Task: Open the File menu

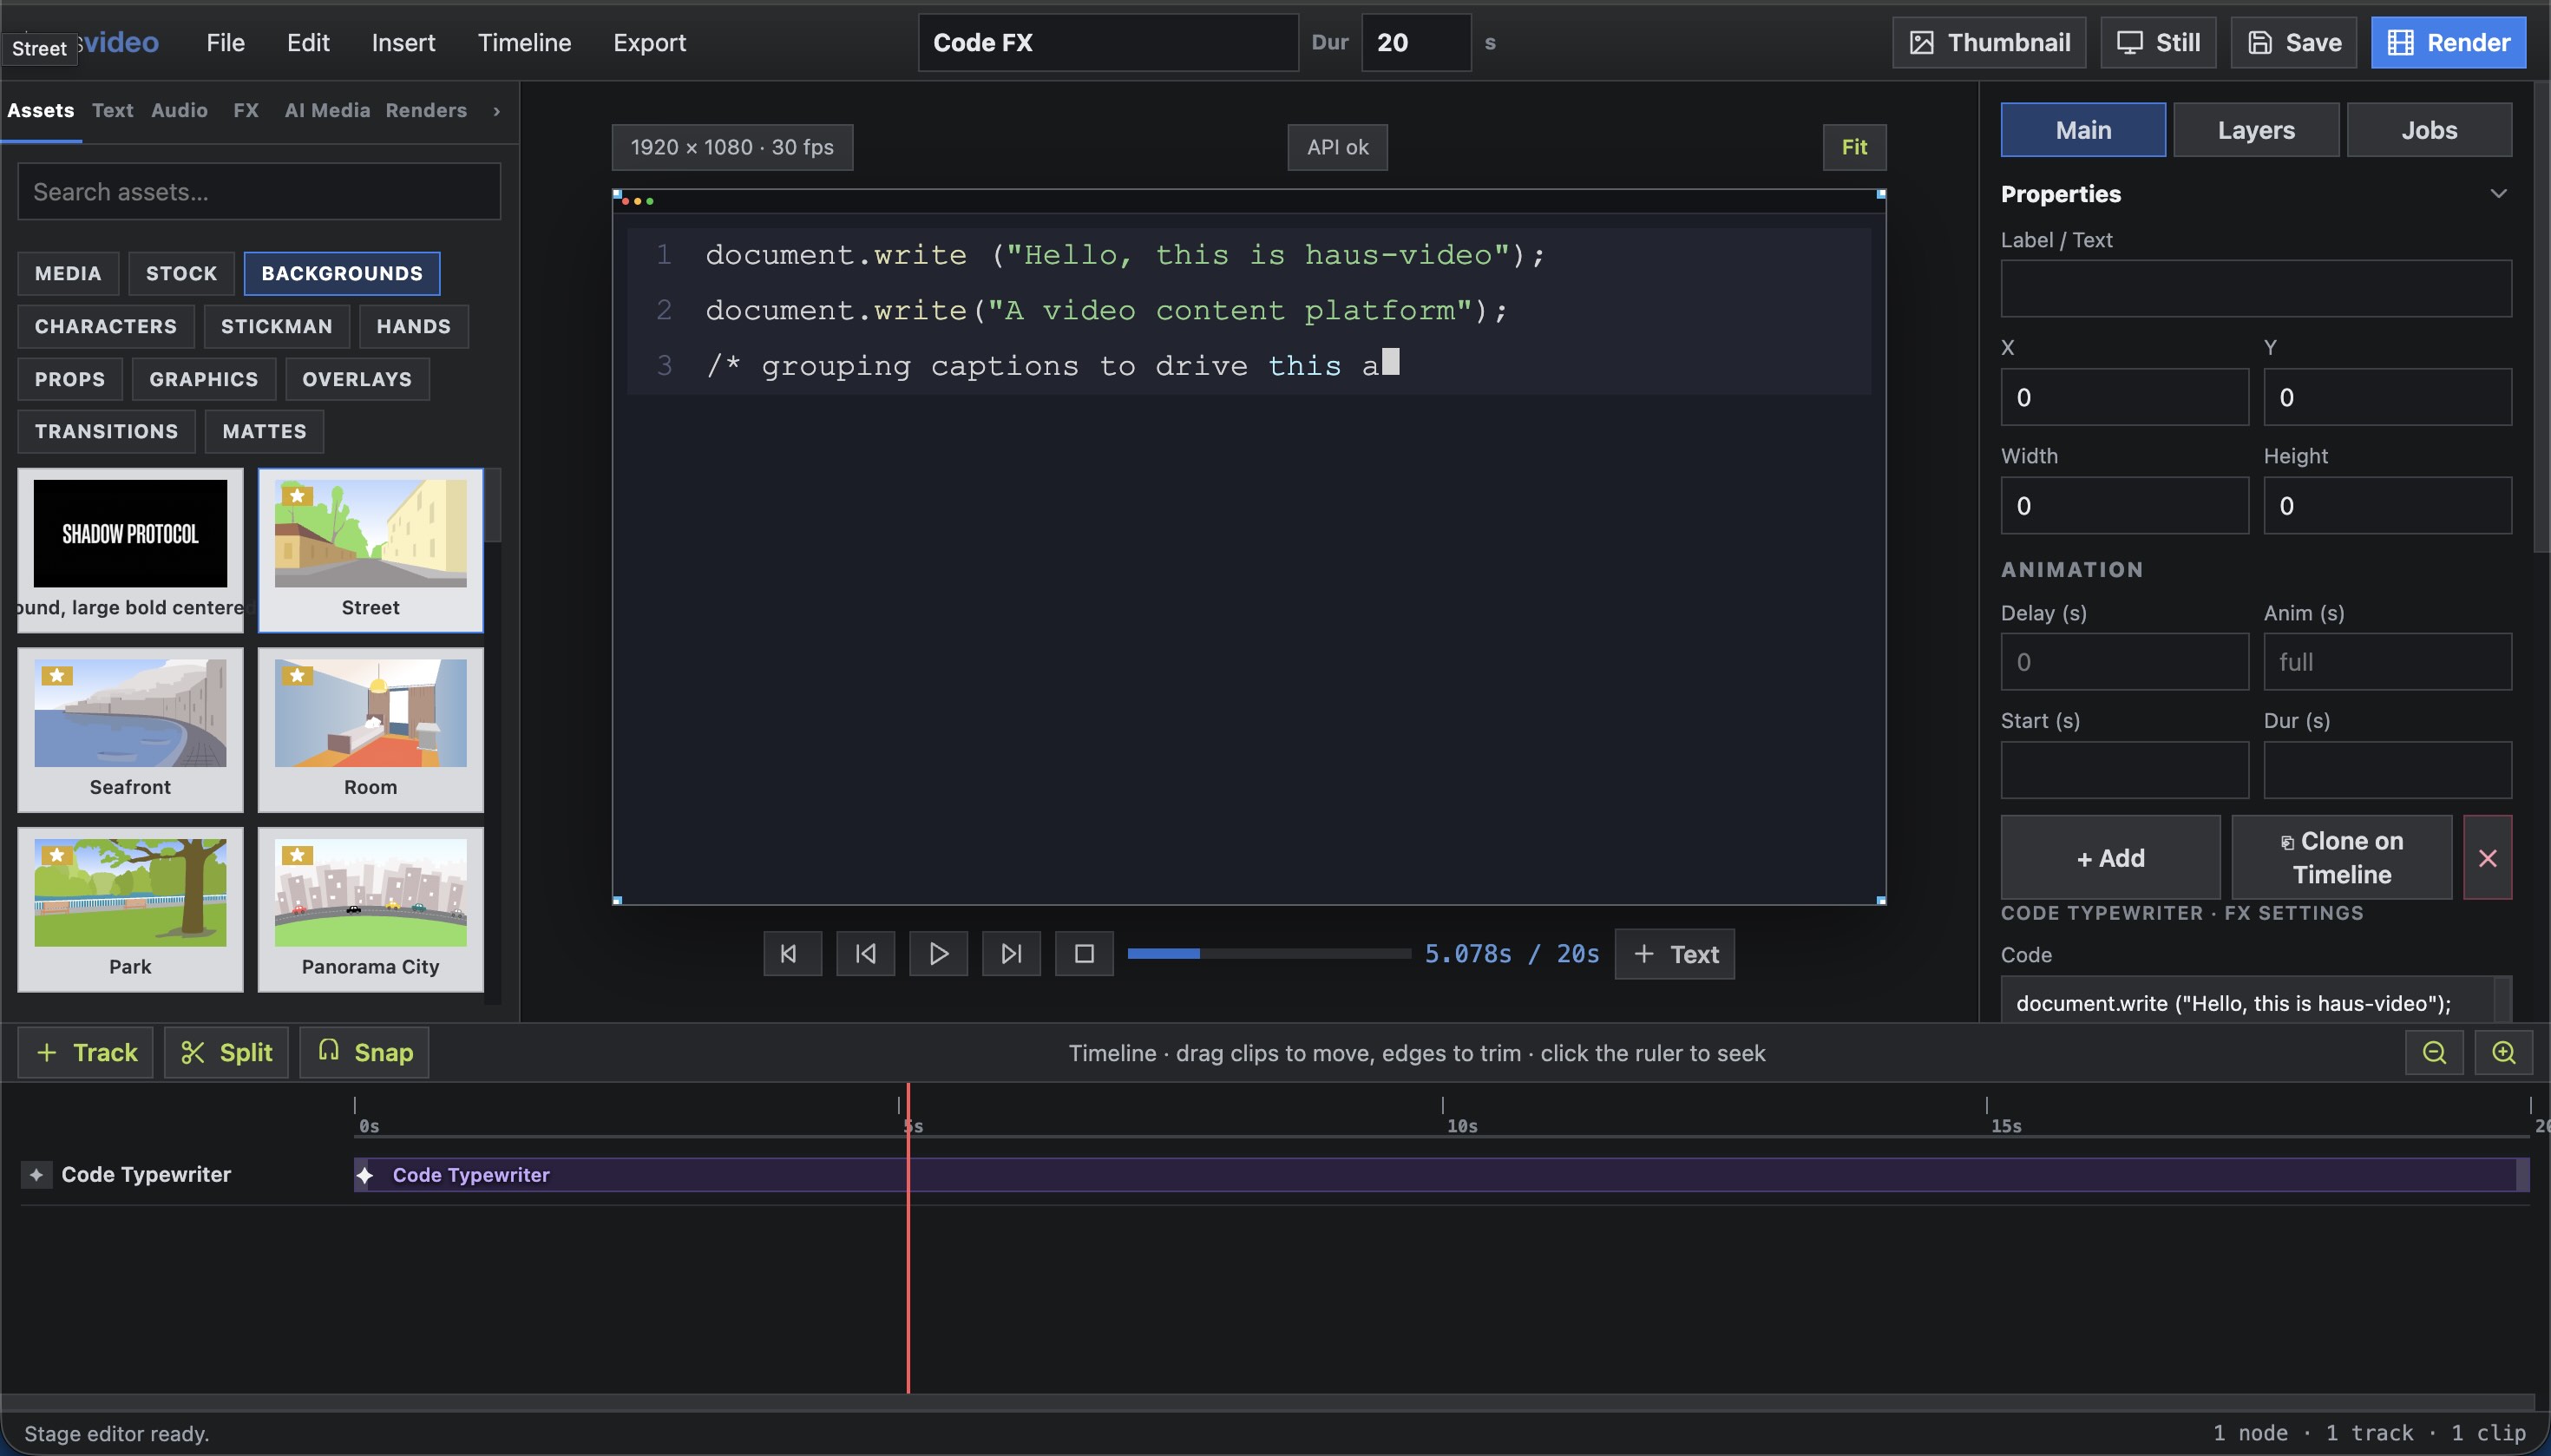Action: pyautogui.click(x=225, y=42)
